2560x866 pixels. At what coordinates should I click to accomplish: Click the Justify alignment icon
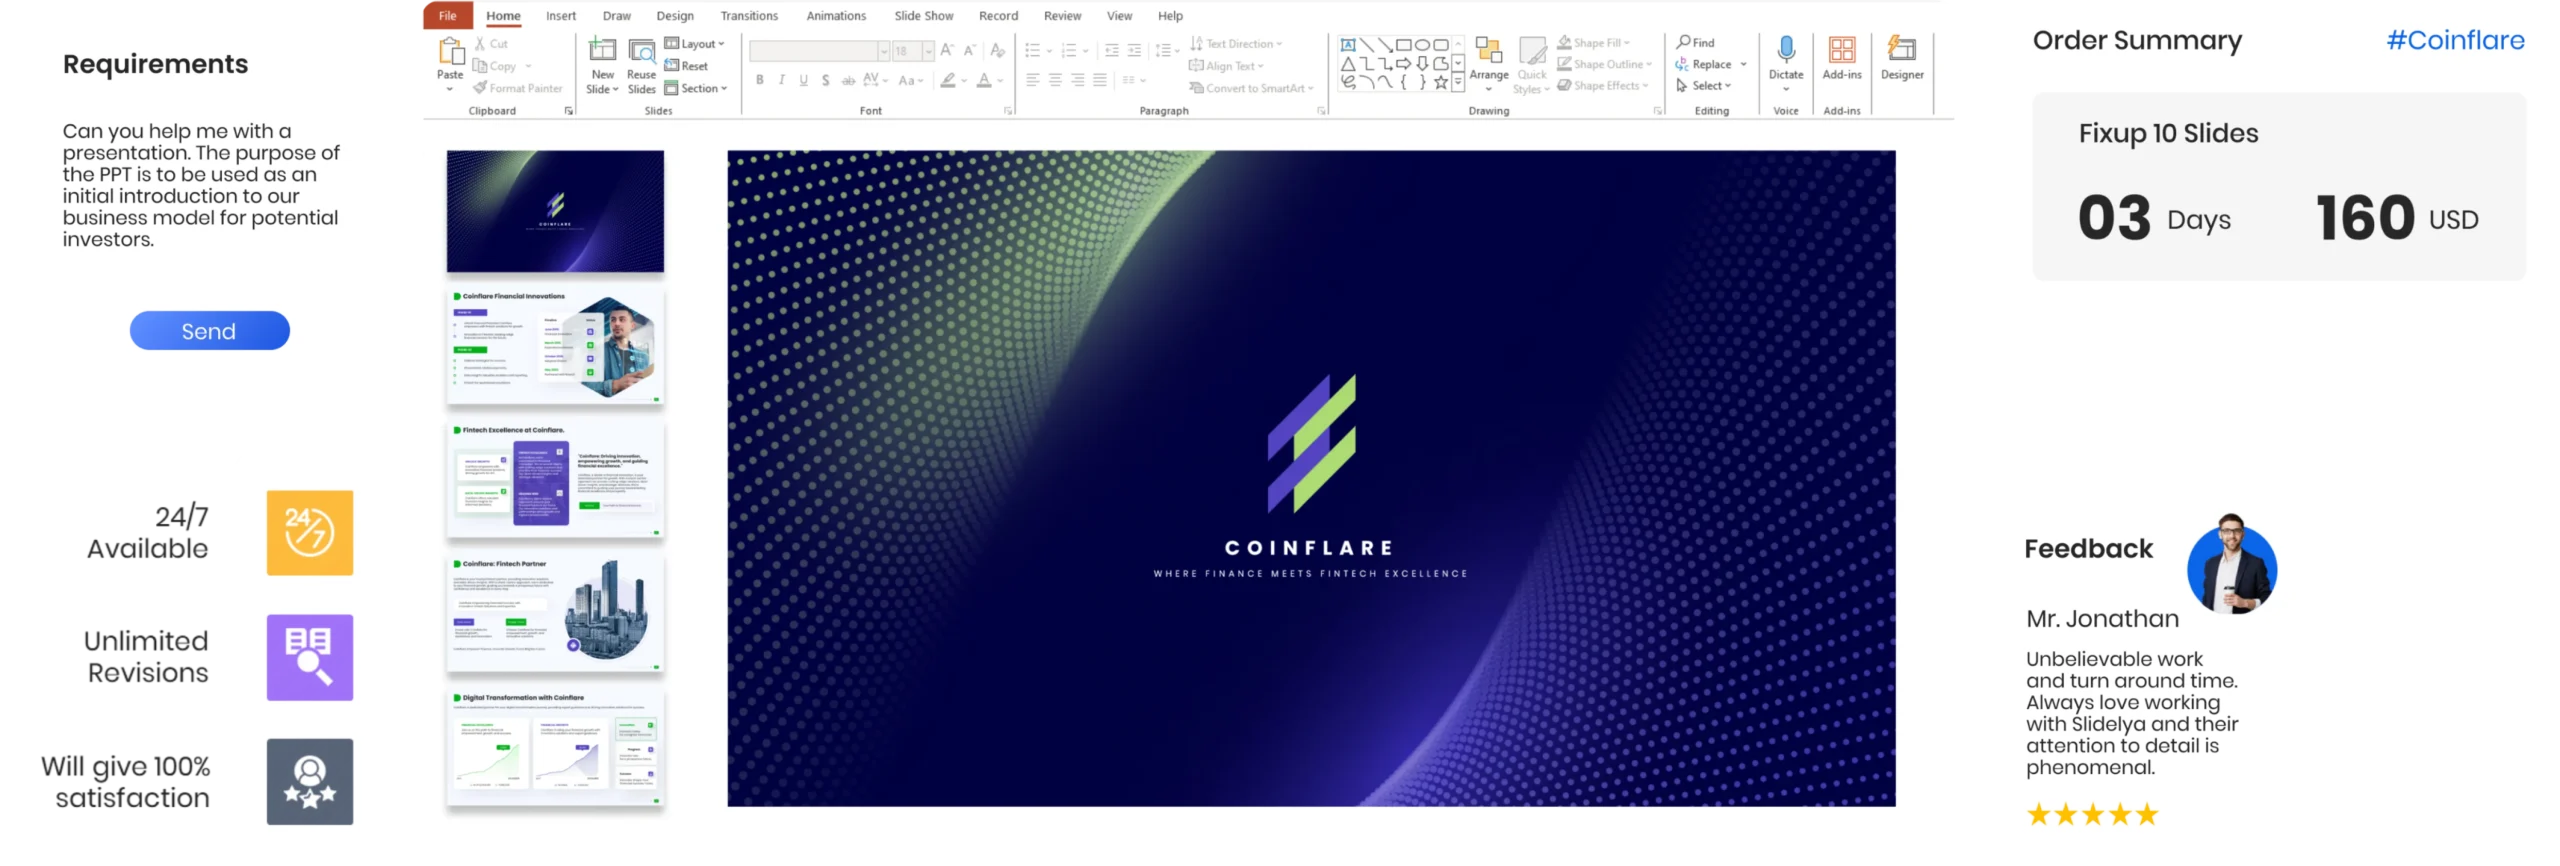1100,80
